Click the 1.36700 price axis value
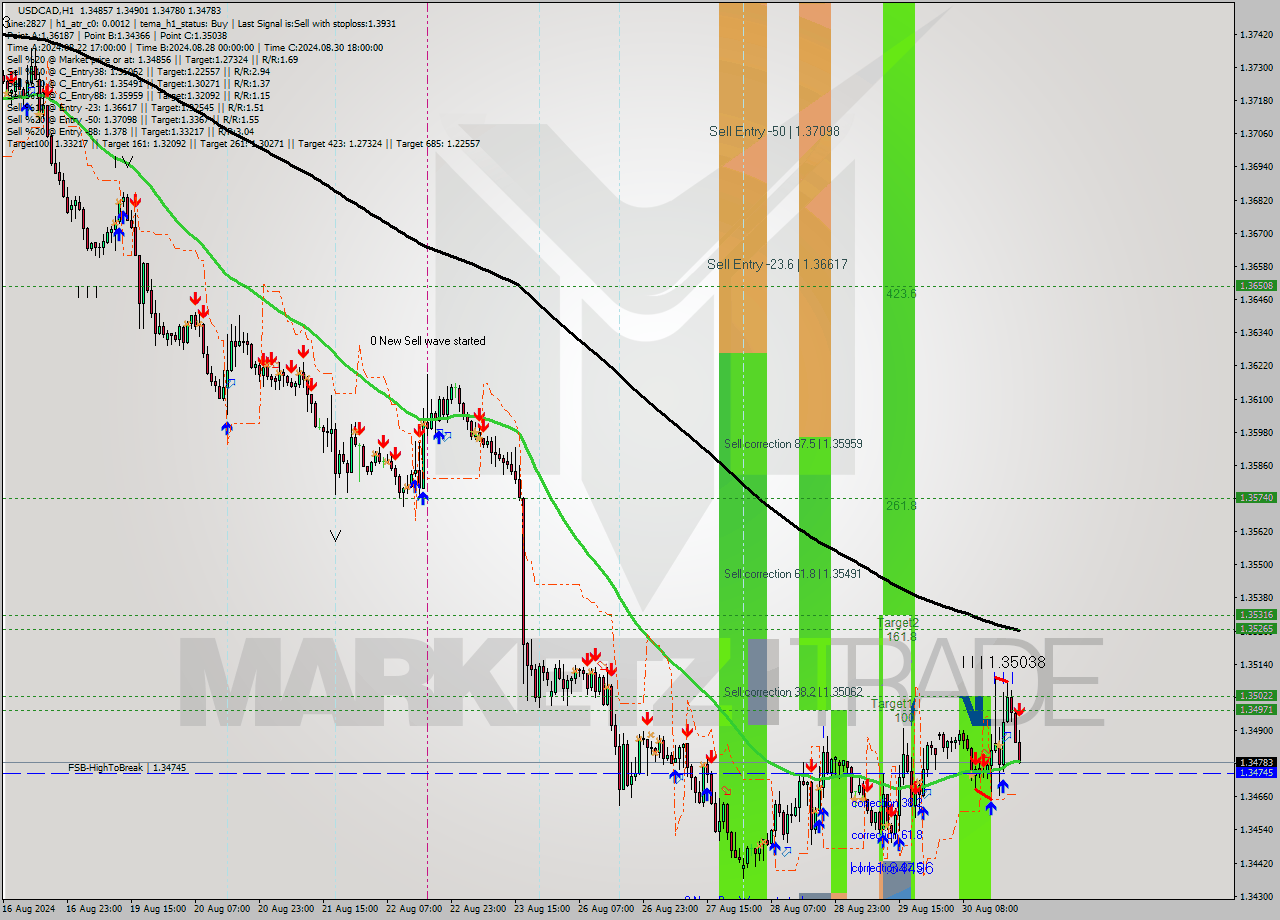Screen dimensions: 1280x920 tap(1255, 233)
